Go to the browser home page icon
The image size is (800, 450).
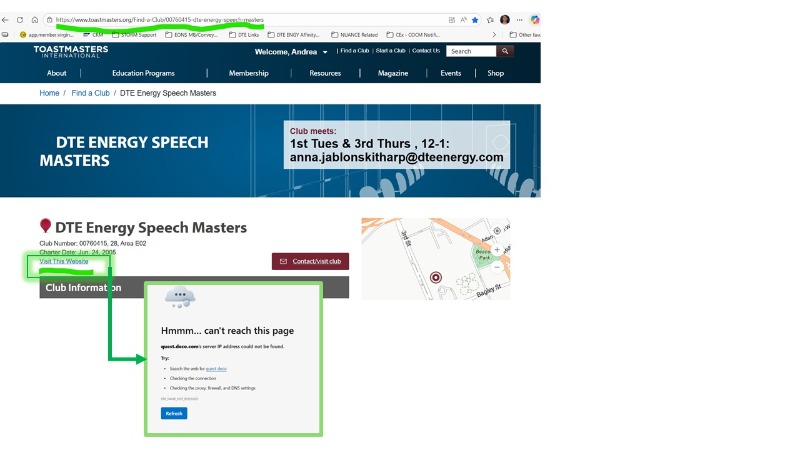coord(35,19)
